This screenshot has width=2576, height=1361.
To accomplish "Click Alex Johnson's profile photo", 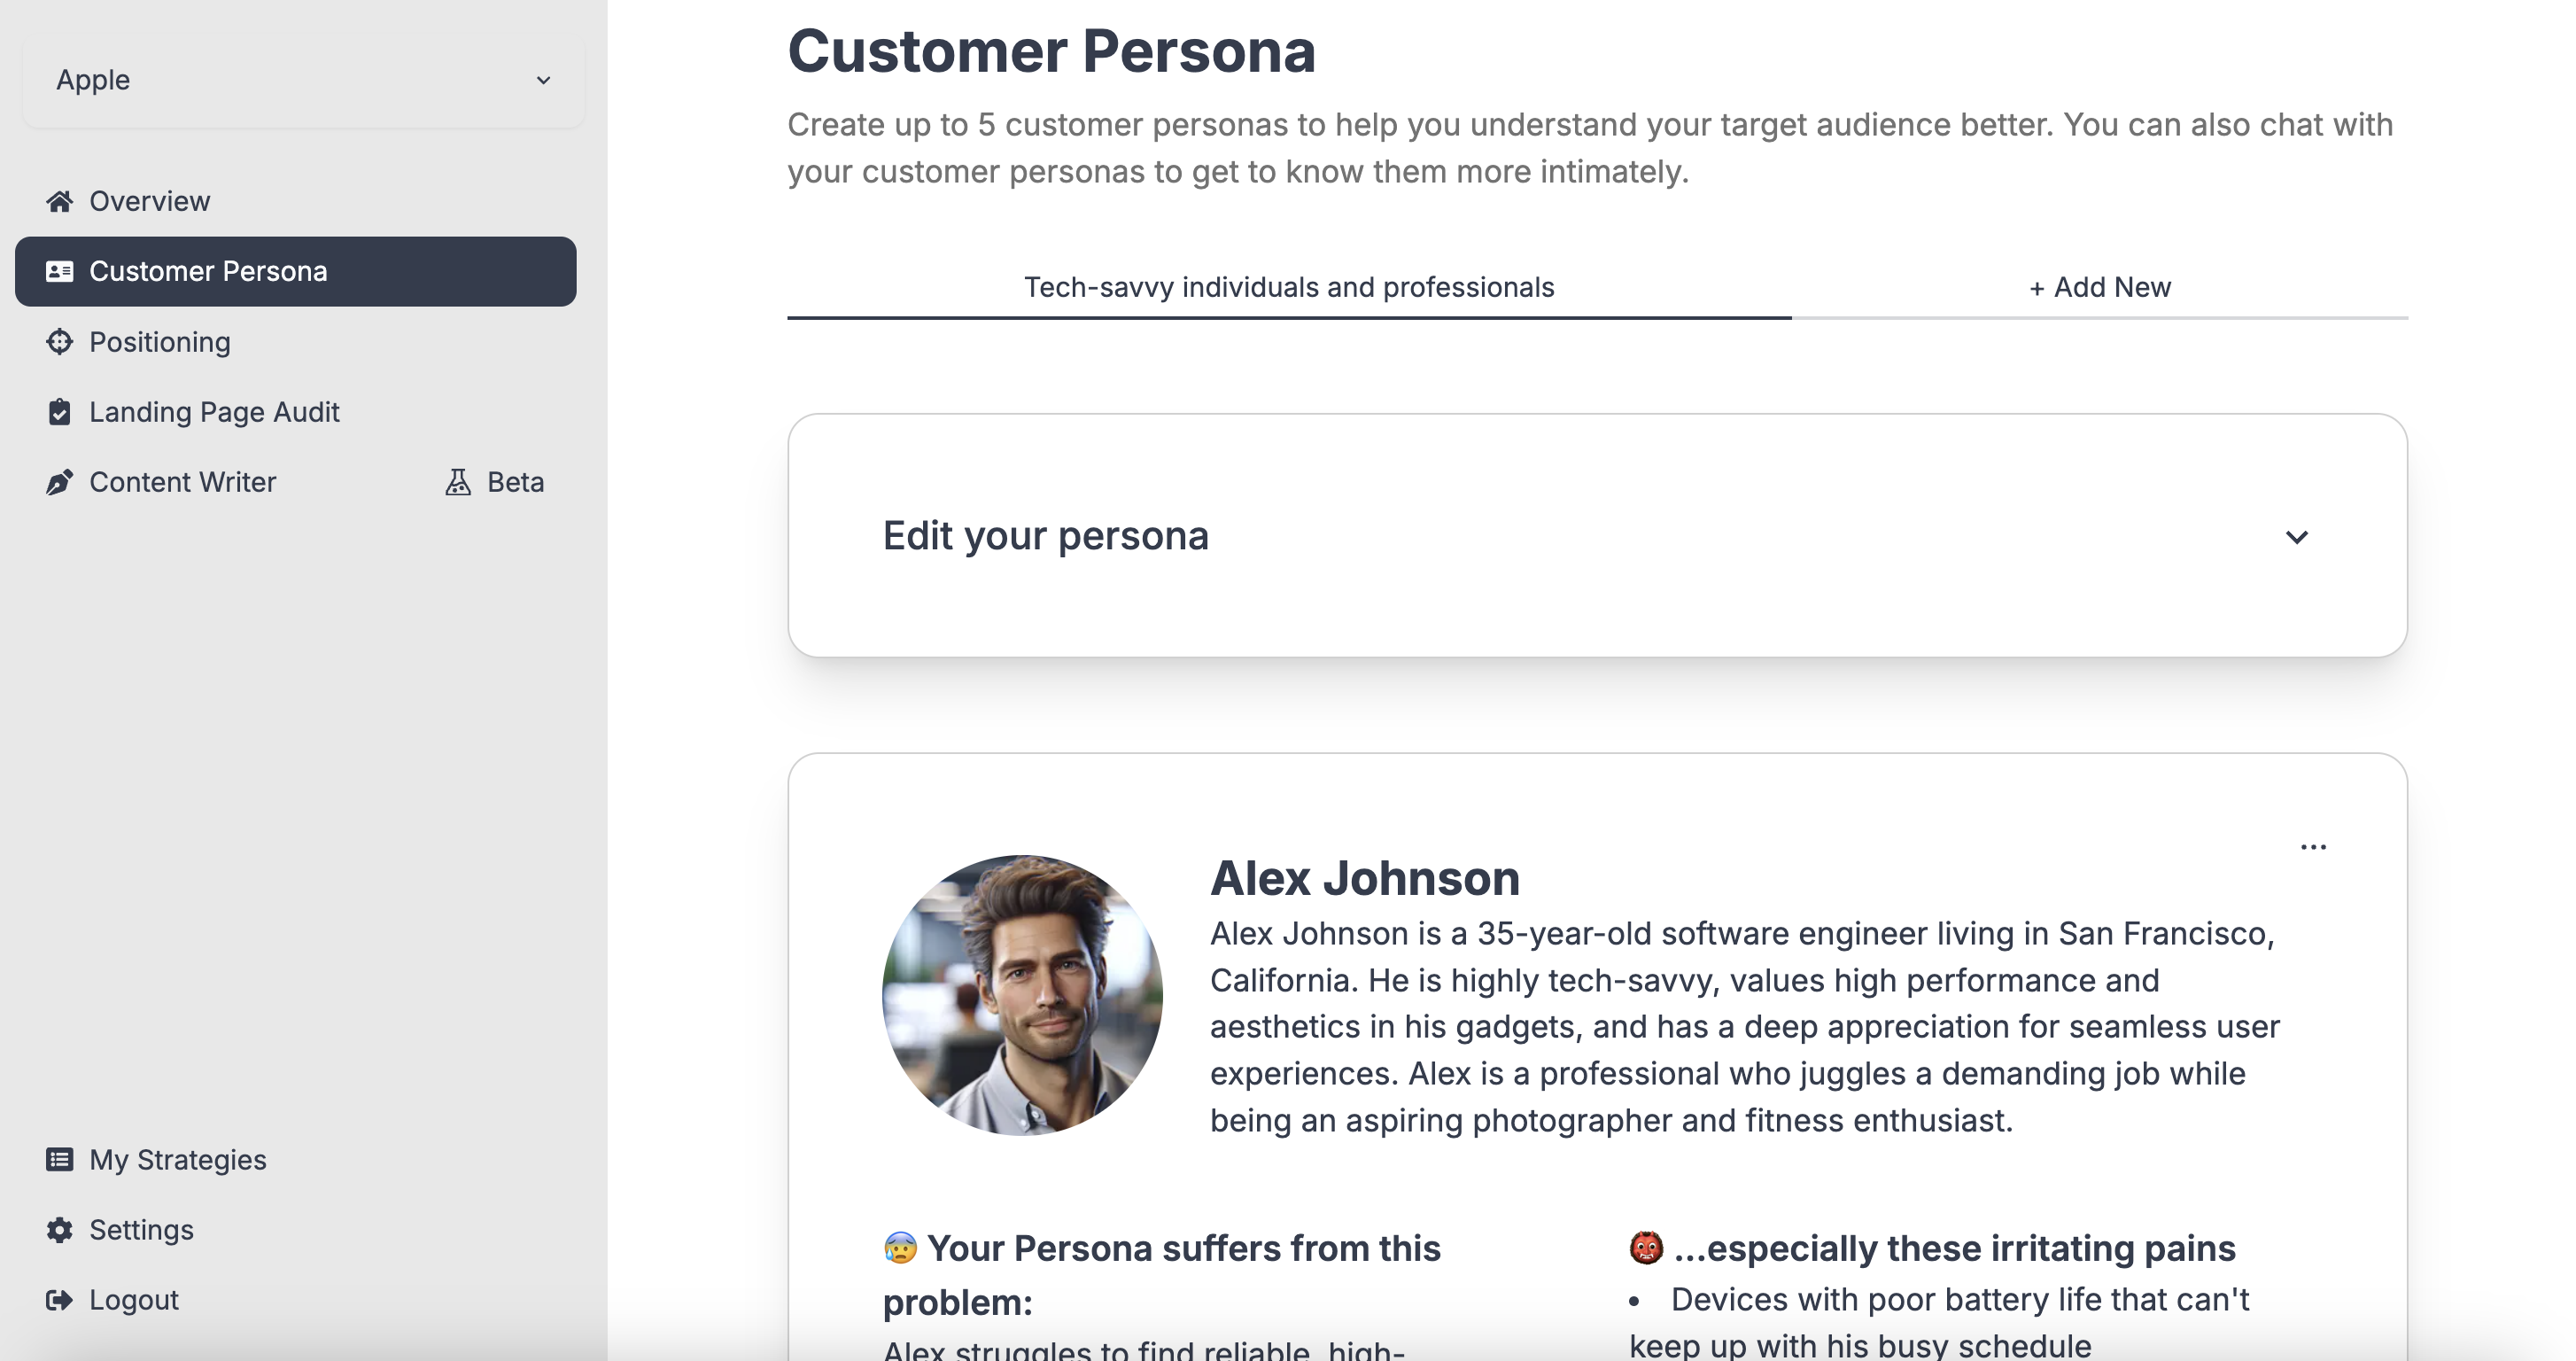I will 1021,994.
